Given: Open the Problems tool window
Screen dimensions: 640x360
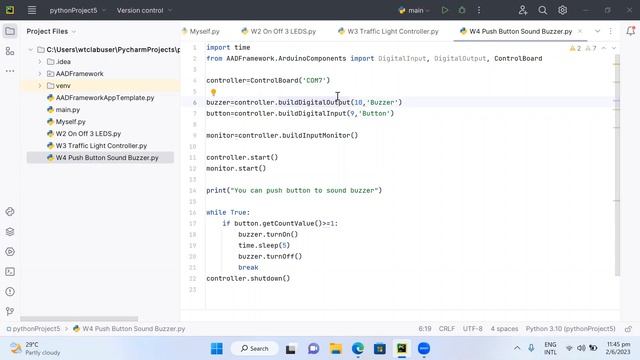Looking at the screenshot, I should coord(10,291).
